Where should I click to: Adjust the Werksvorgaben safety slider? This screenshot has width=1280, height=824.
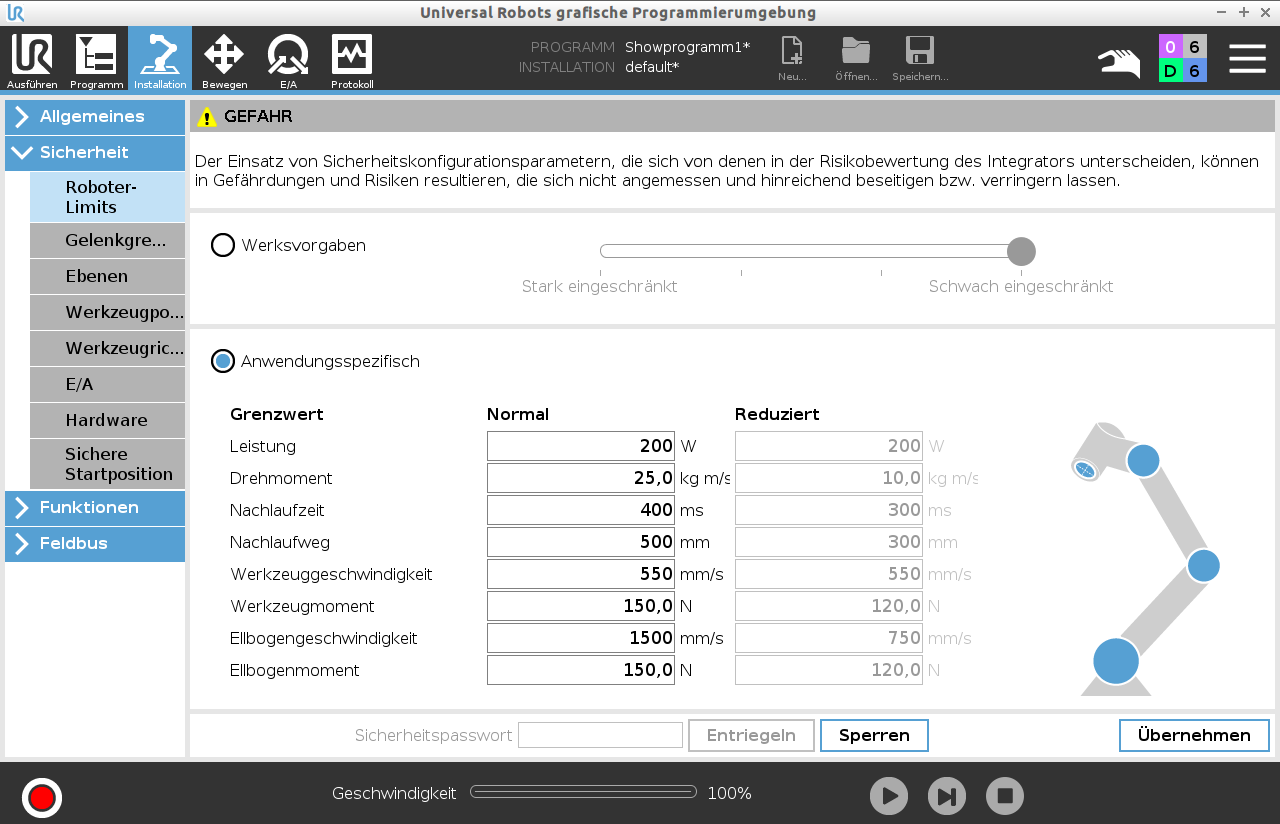click(x=1021, y=251)
